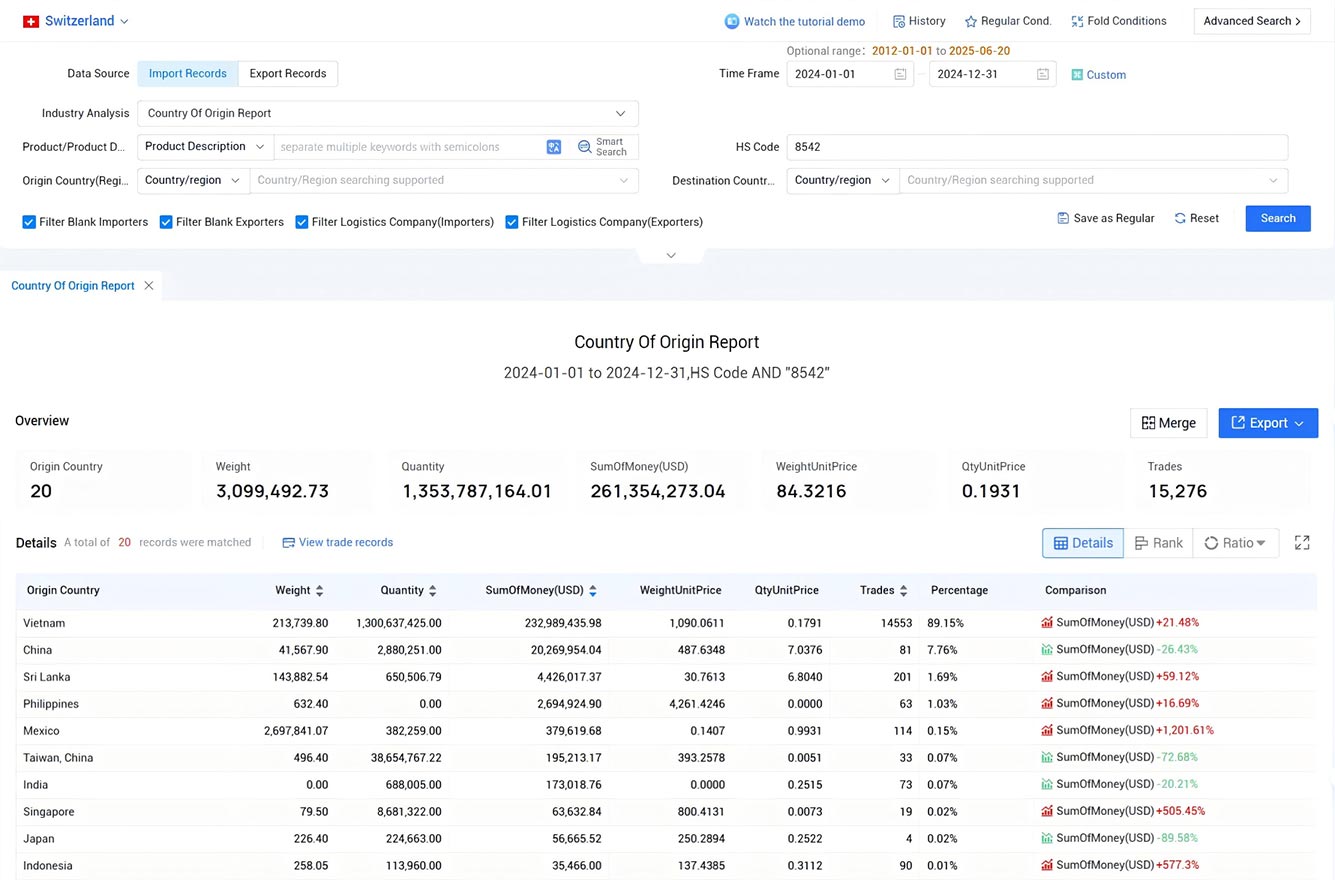Open Destination Country search select field
The width and height of the screenshot is (1335, 880).
(x=1094, y=180)
